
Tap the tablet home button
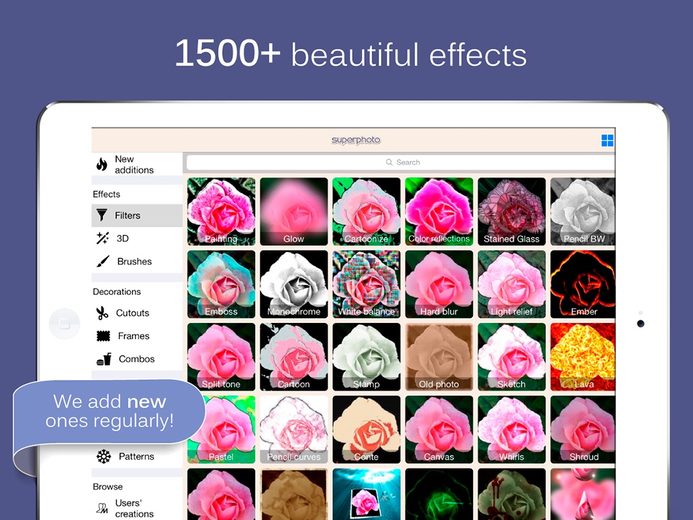click(65, 324)
